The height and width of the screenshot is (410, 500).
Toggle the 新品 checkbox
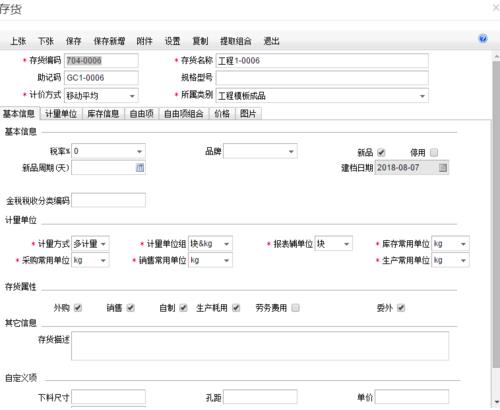click(x=381, y=153)
